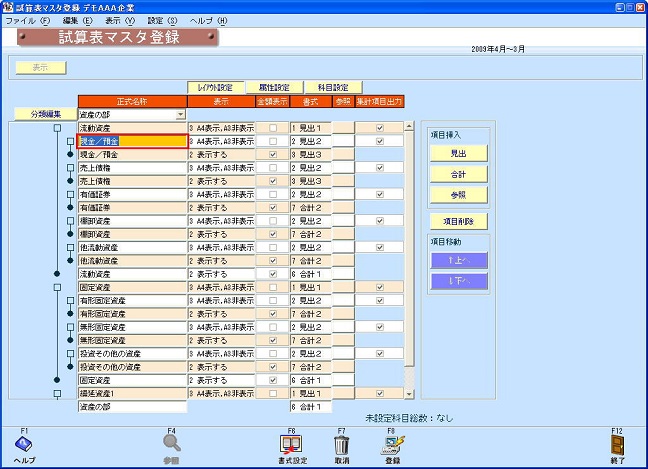Click the F1 ヘルプ help icon
This screenshot has width=648, height=469.
click(x=24, y=444)
